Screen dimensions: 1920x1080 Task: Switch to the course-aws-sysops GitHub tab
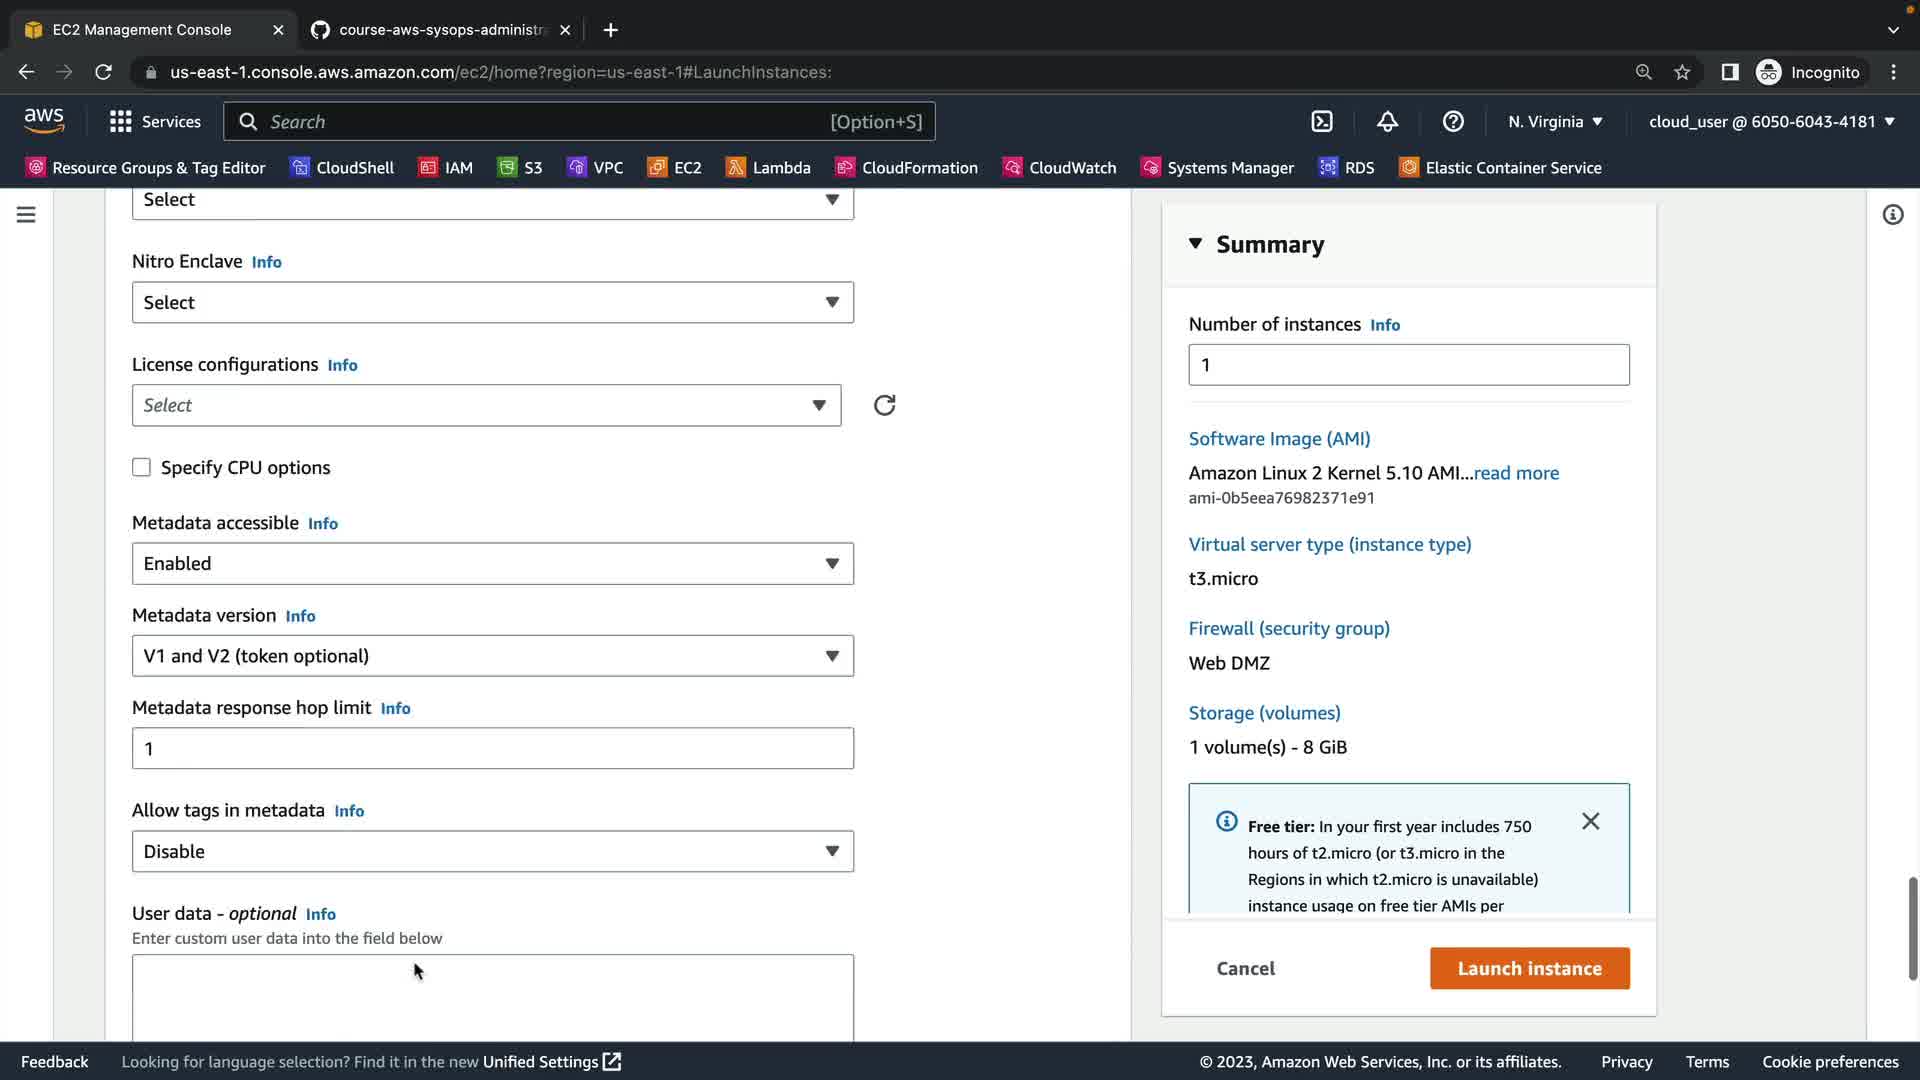click(x=440, y=30)
